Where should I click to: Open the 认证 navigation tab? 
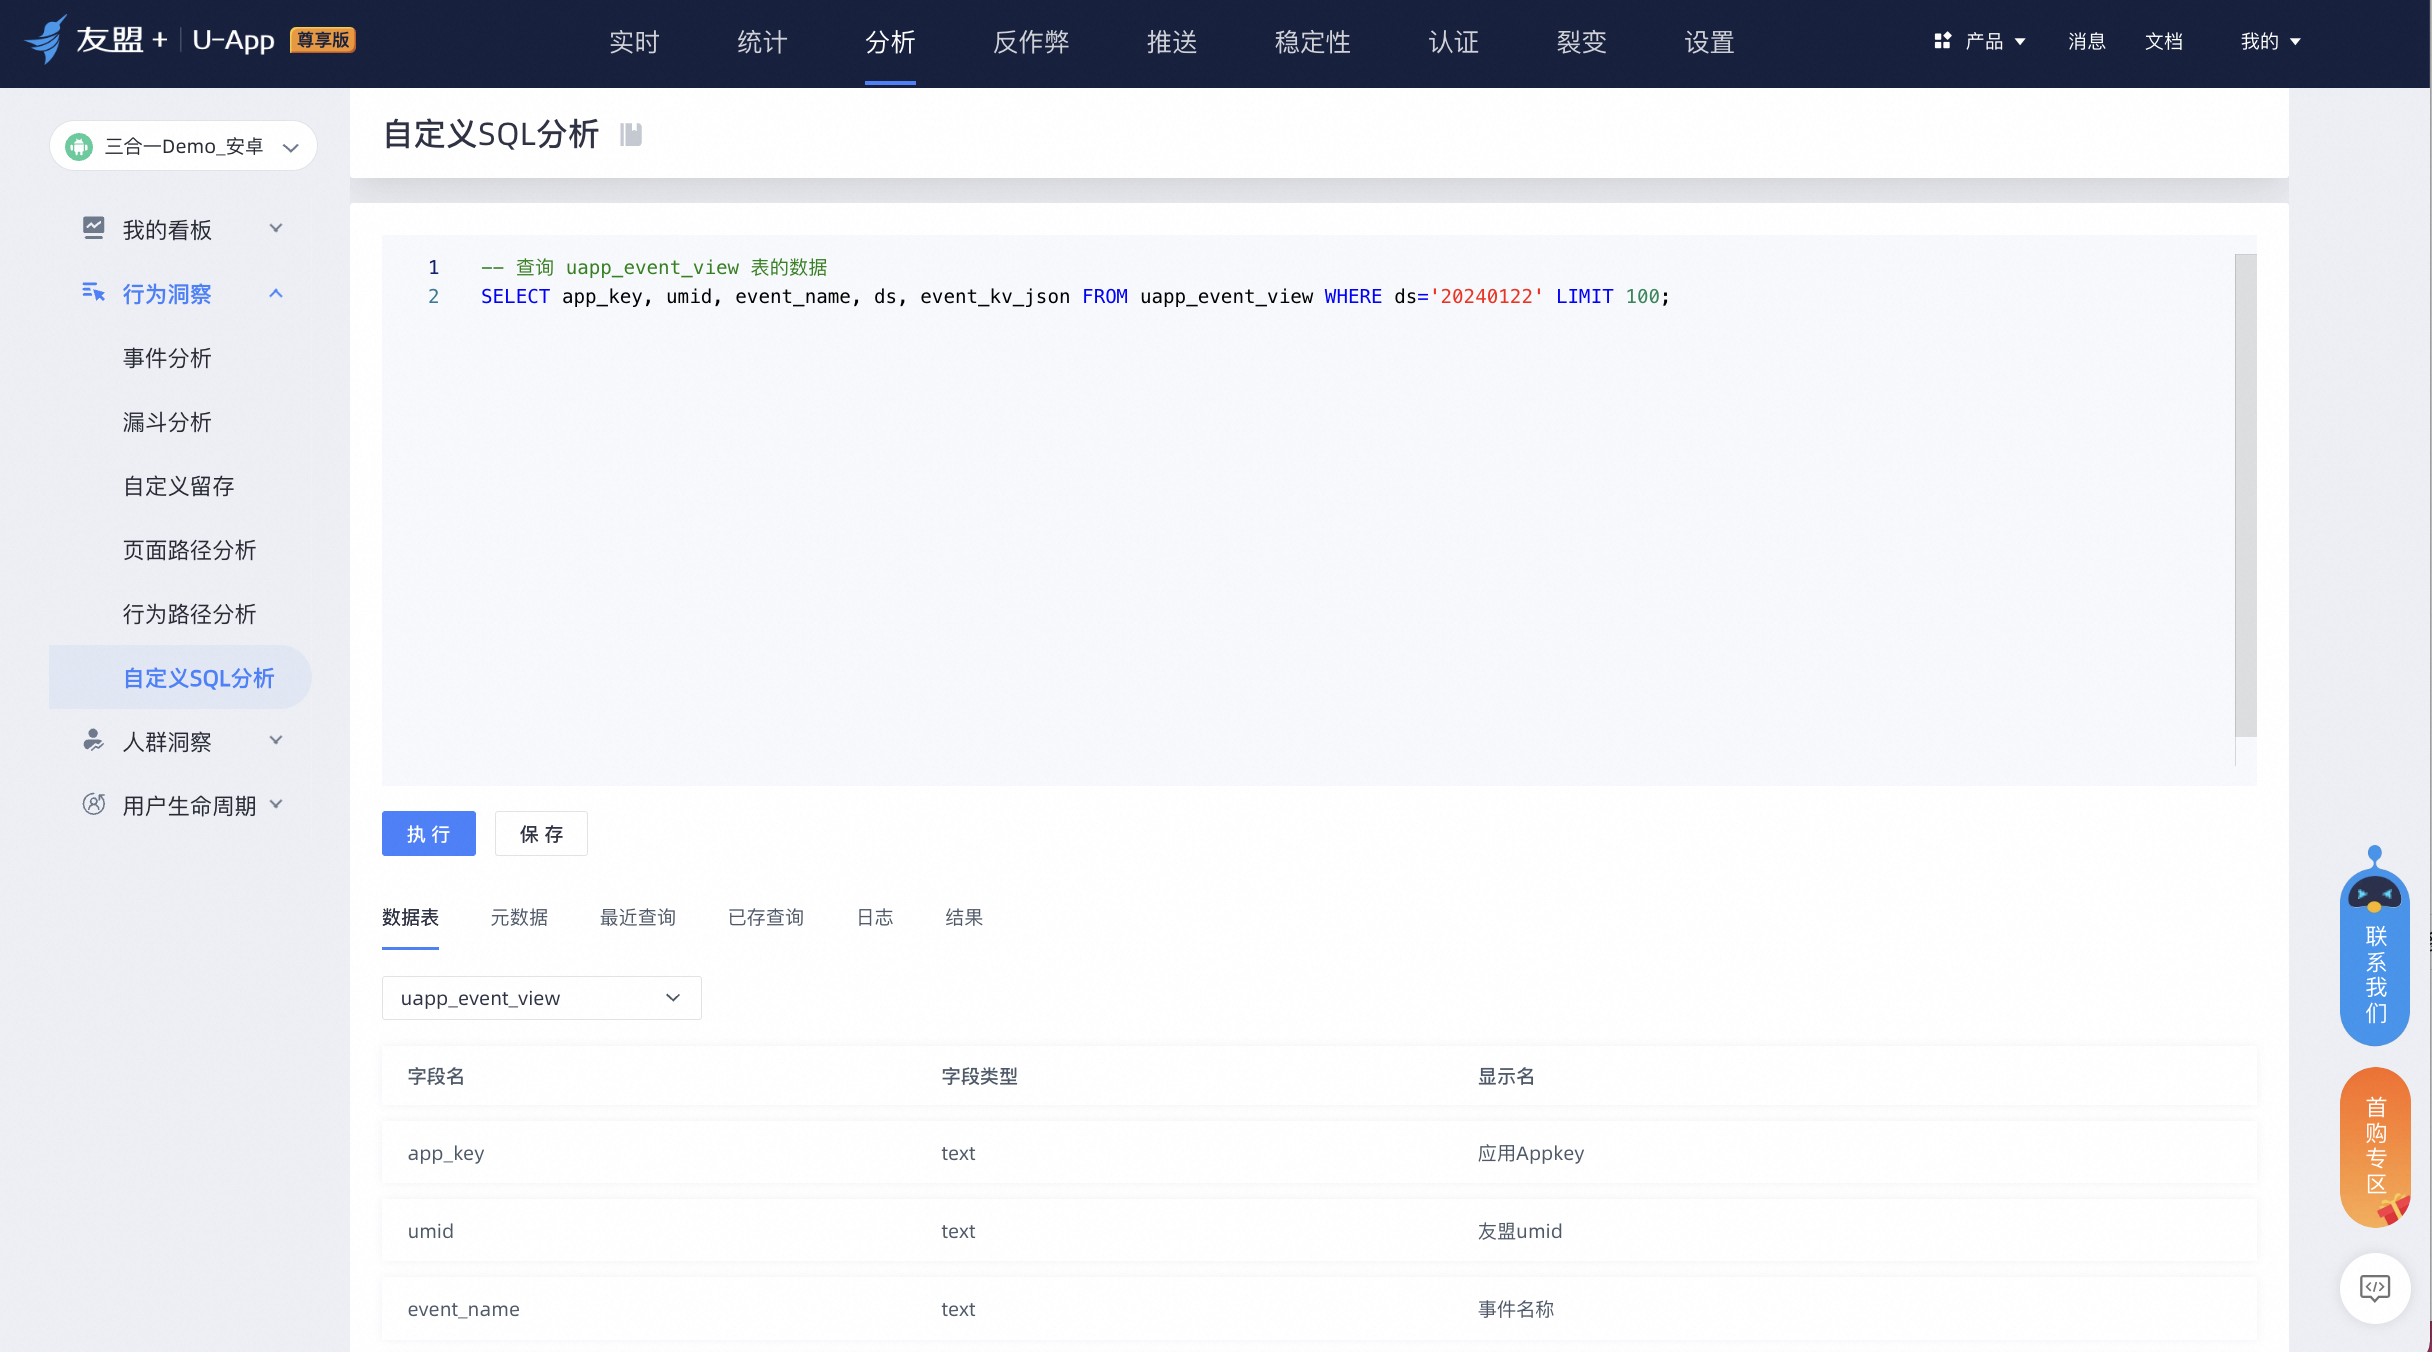1454,42
